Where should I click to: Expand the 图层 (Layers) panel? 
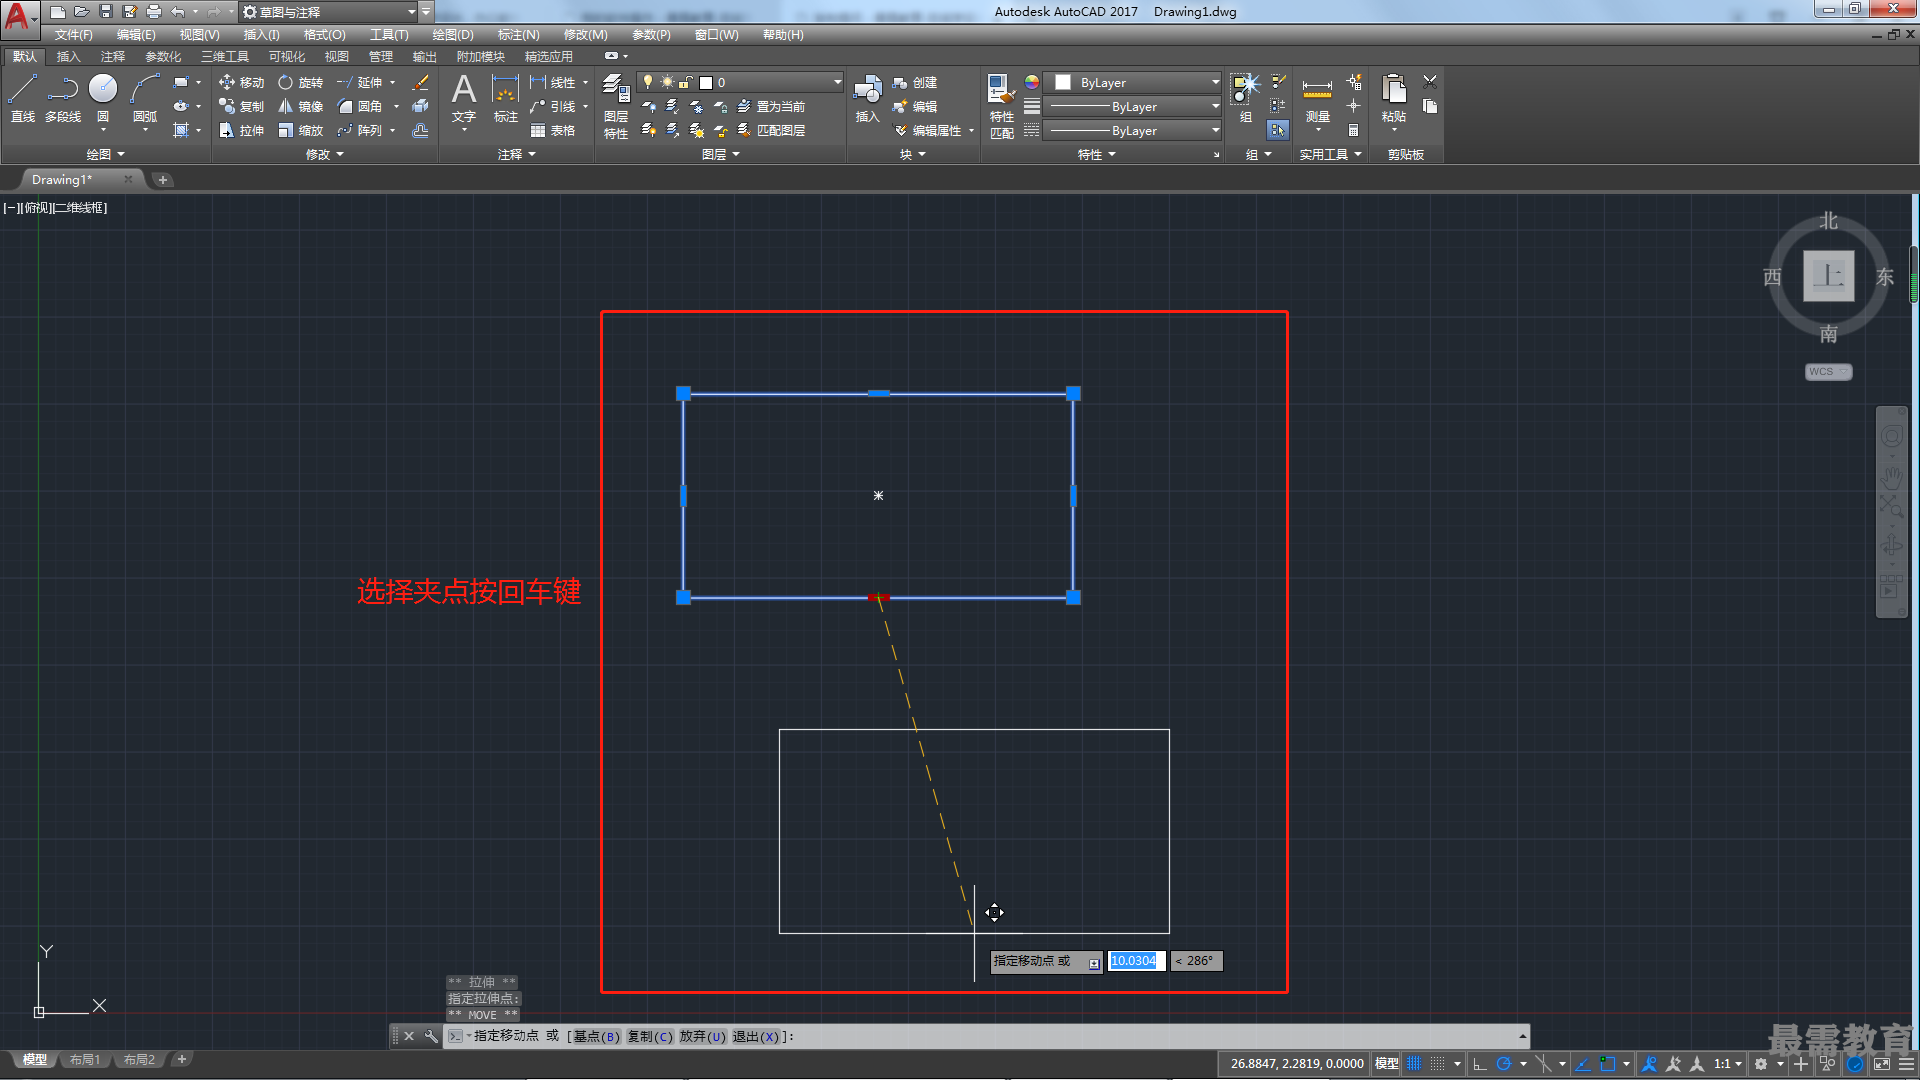(x=721, y=154)
